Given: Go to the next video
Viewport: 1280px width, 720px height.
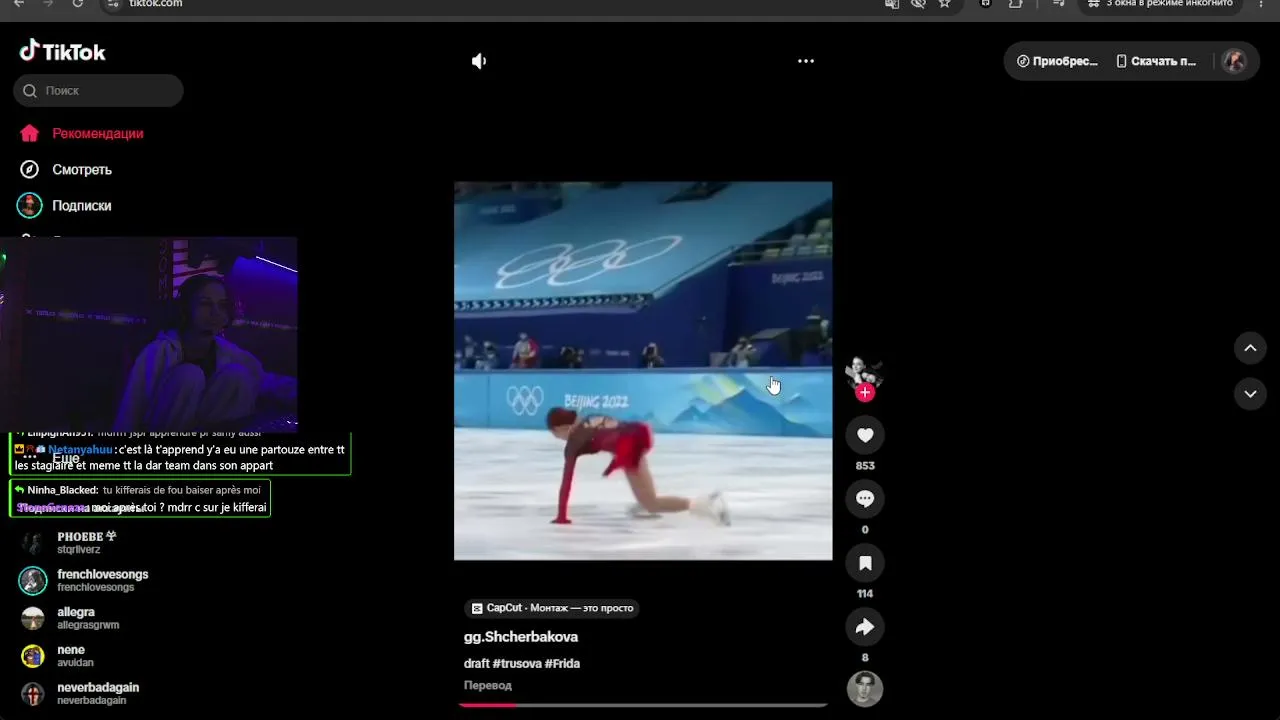Looking at the screenshot, I should click(1250, 394).
